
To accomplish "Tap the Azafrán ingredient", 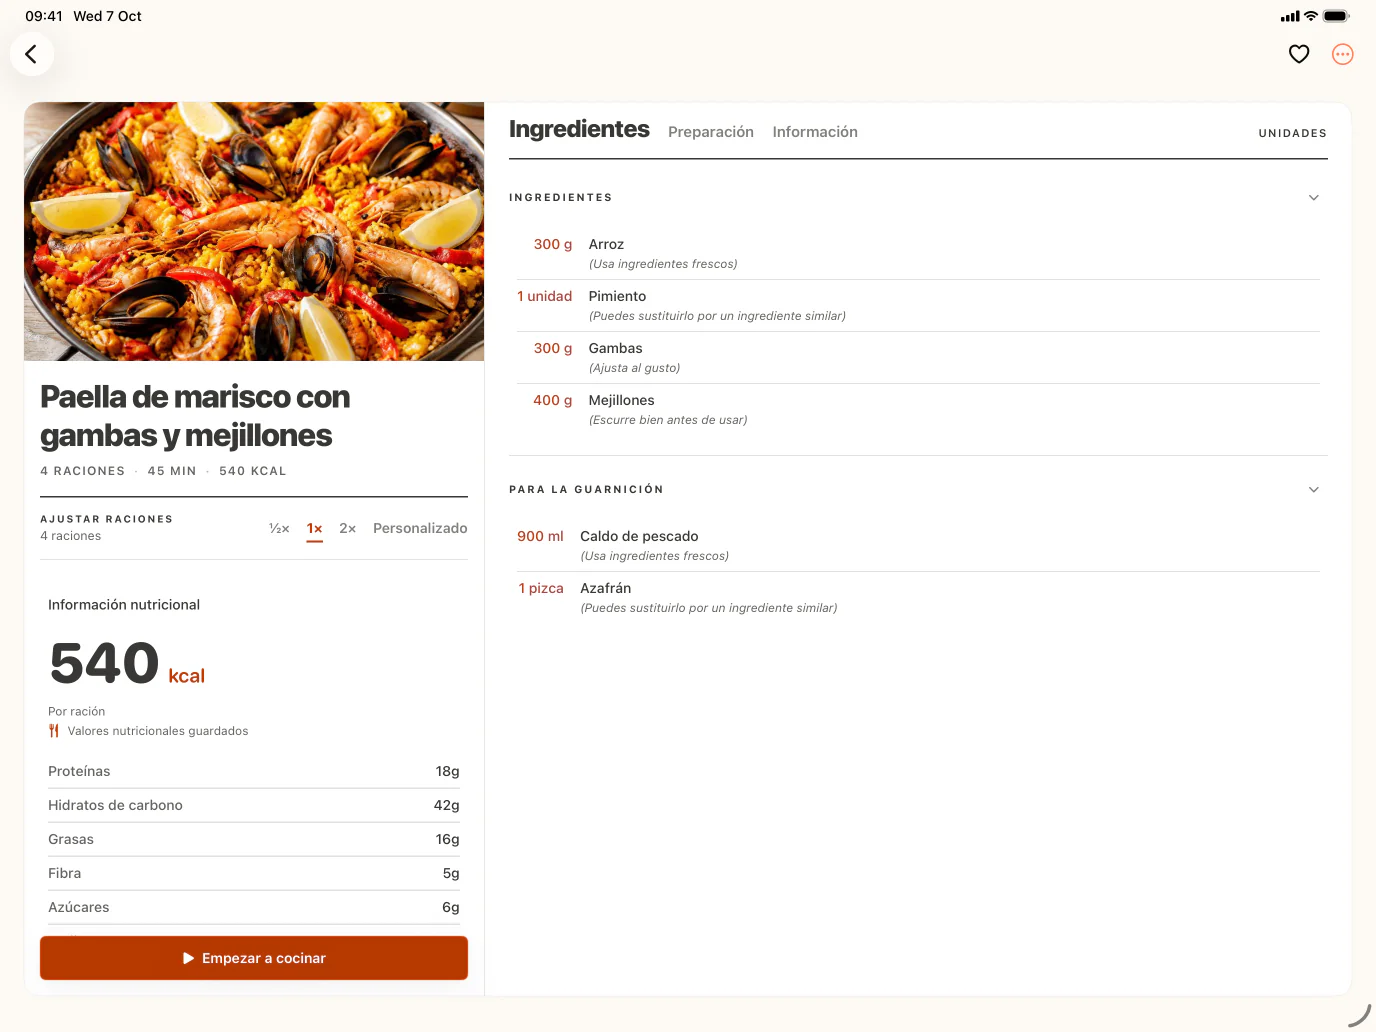I will [x=918, y=598].
